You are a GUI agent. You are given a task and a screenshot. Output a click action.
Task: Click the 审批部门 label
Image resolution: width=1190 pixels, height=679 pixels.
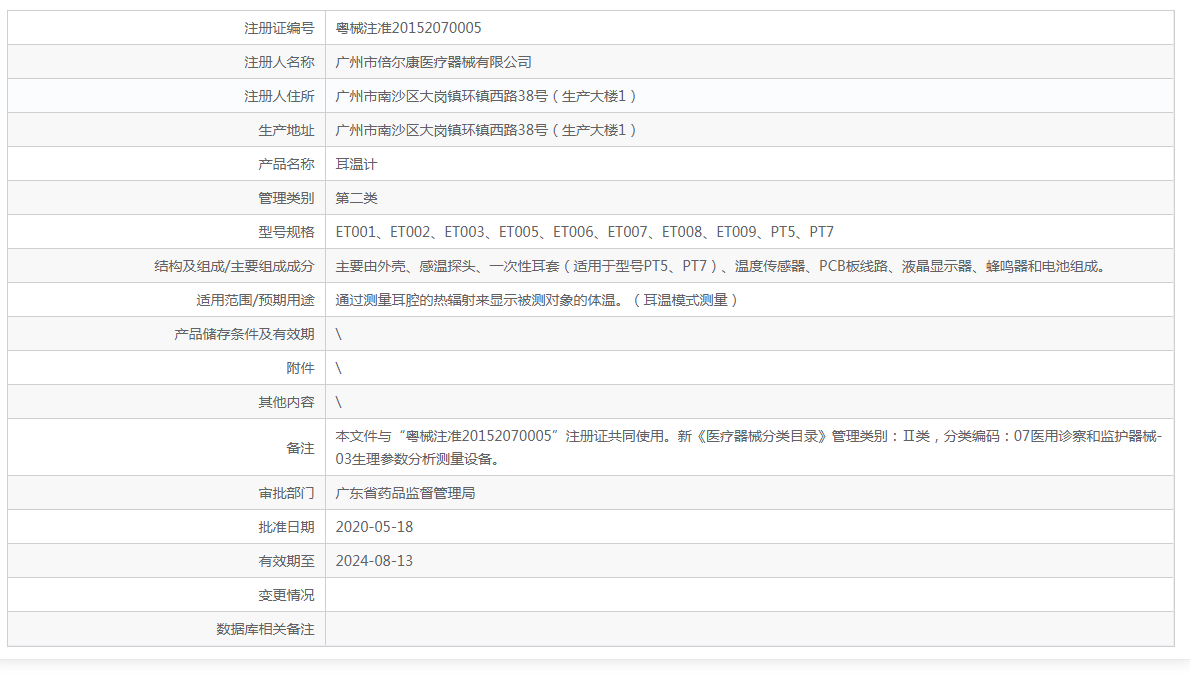(x=285, y=493)
